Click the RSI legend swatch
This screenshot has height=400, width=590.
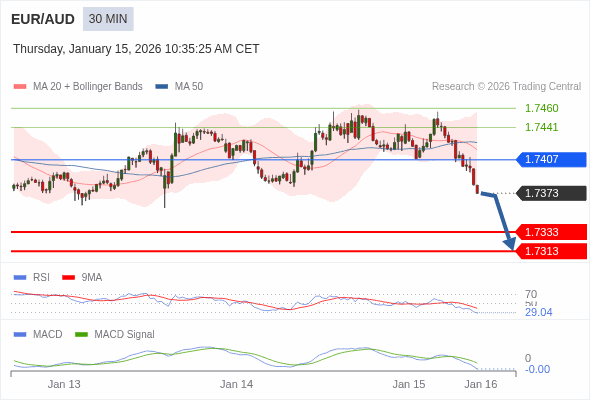pyautogui.click(x=20, y=278)
